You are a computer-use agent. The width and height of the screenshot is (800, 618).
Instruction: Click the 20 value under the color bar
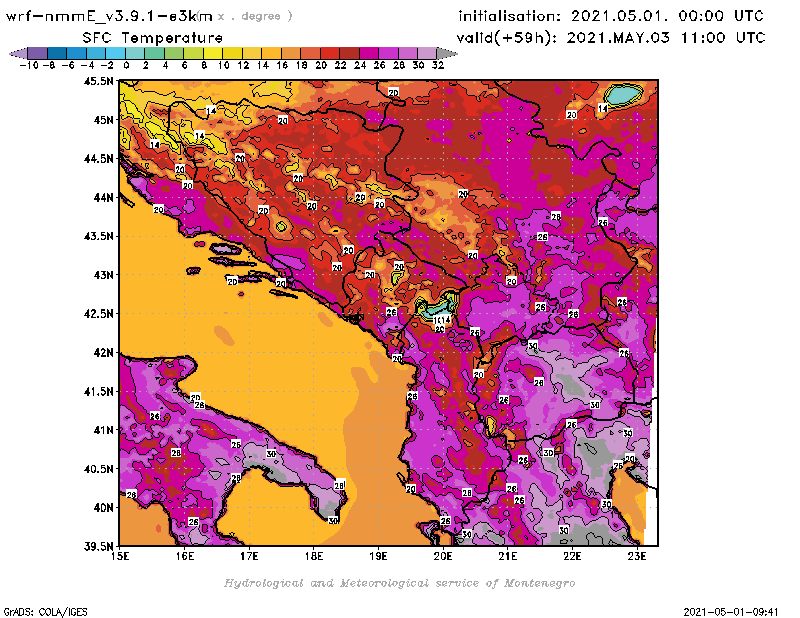(x=321, y=65)
